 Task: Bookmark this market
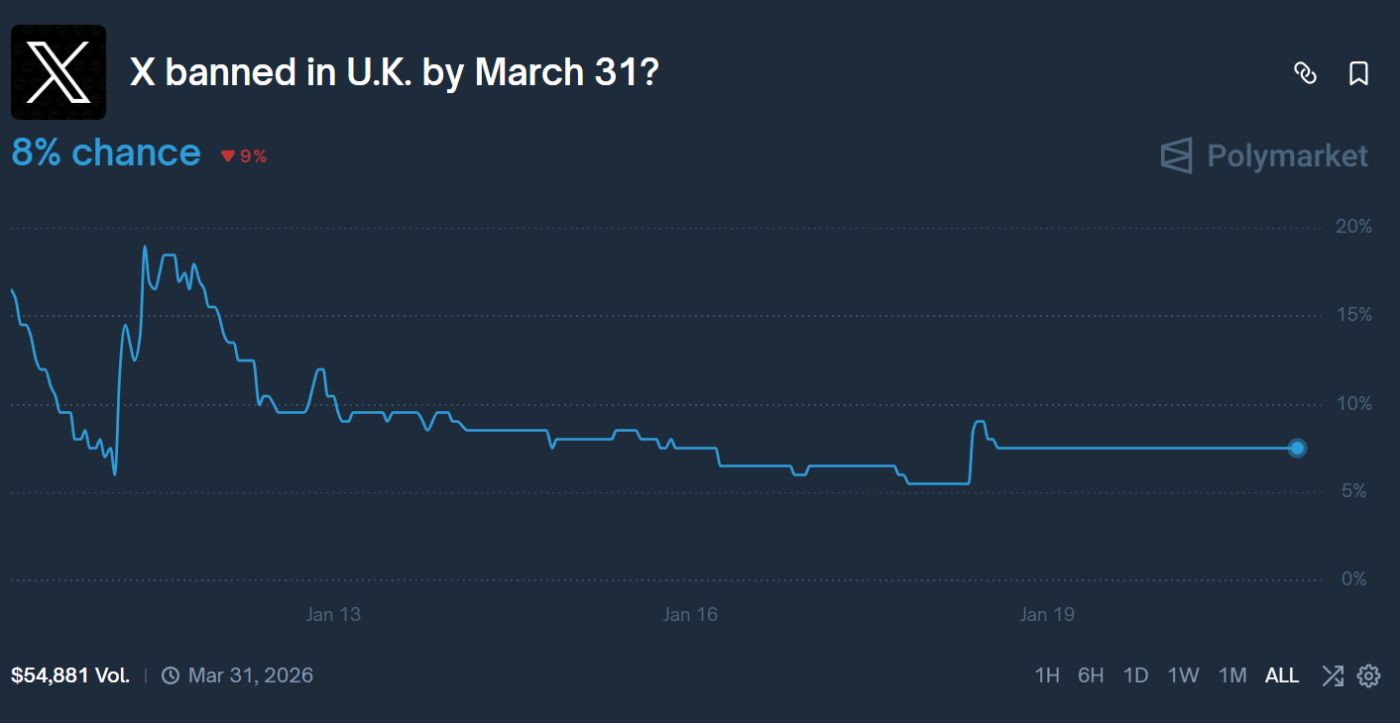1358,73
